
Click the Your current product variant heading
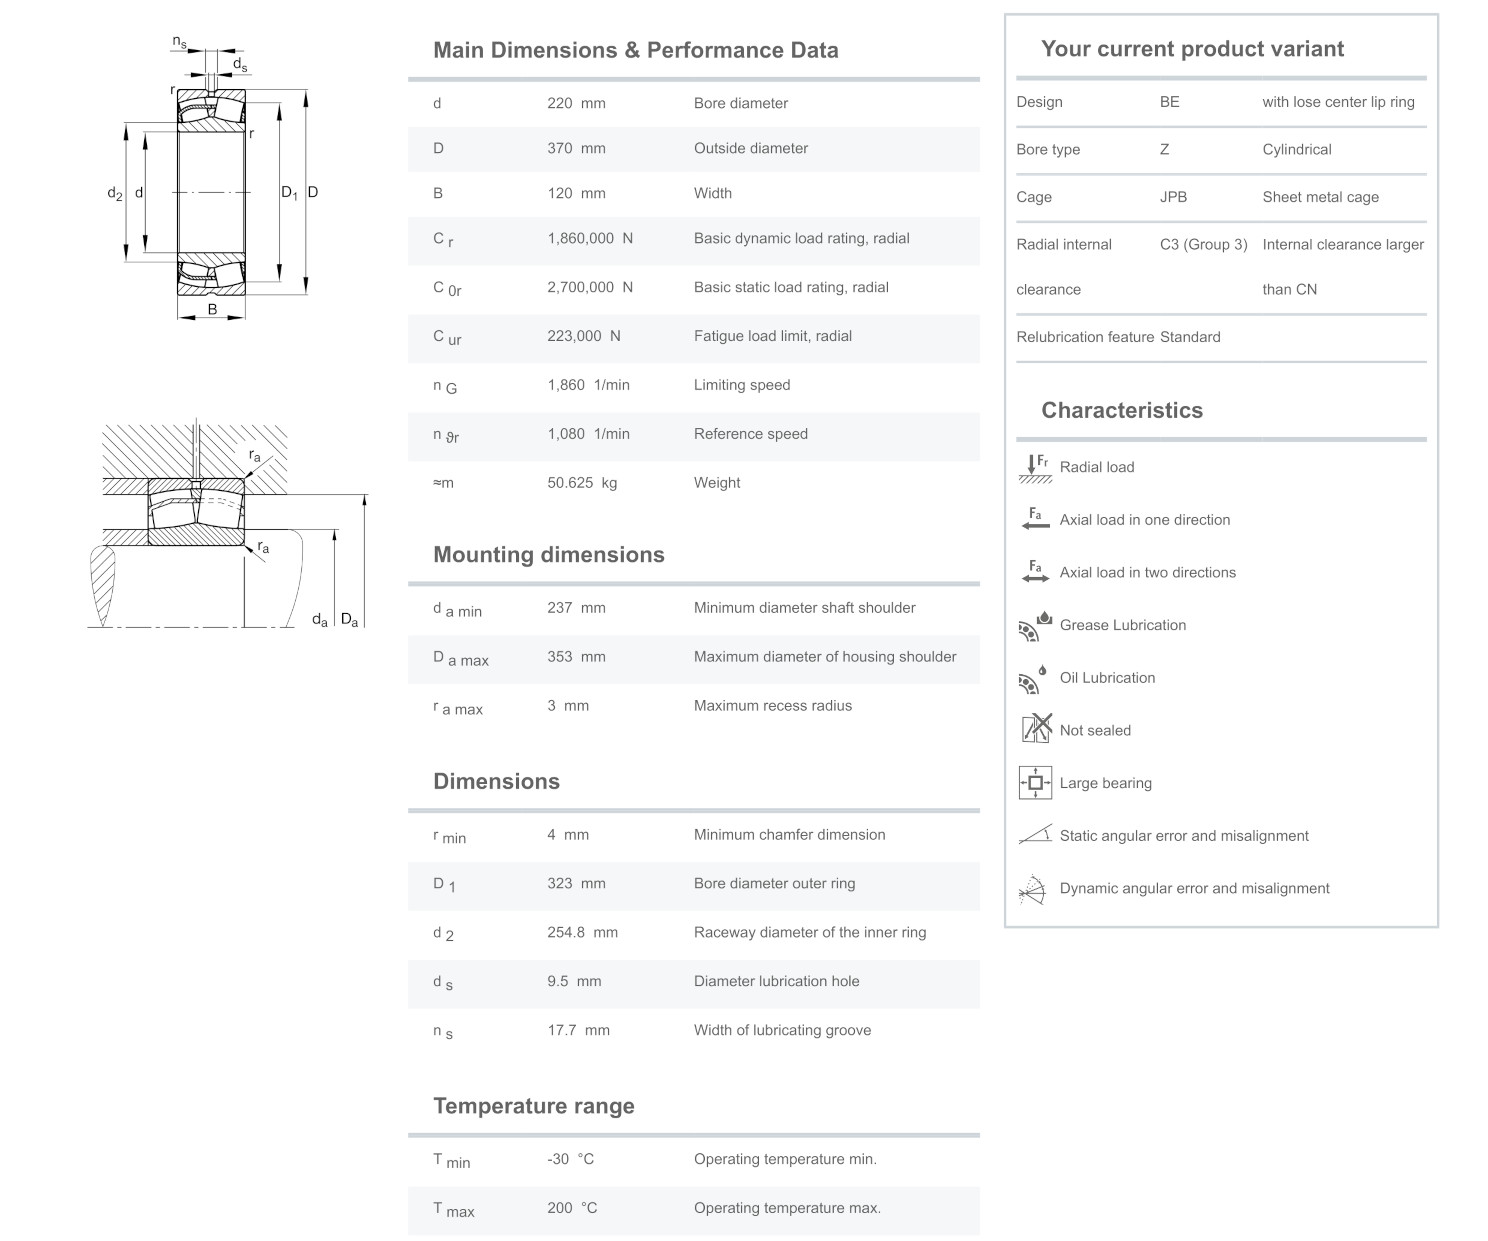point(1192,49)
